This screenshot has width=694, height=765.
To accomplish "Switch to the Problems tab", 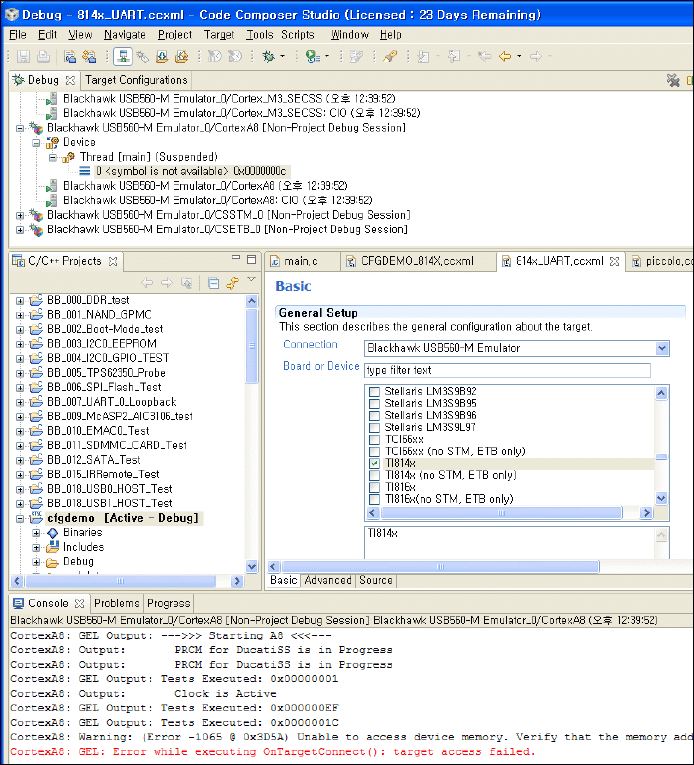I will tap(117, 604).
